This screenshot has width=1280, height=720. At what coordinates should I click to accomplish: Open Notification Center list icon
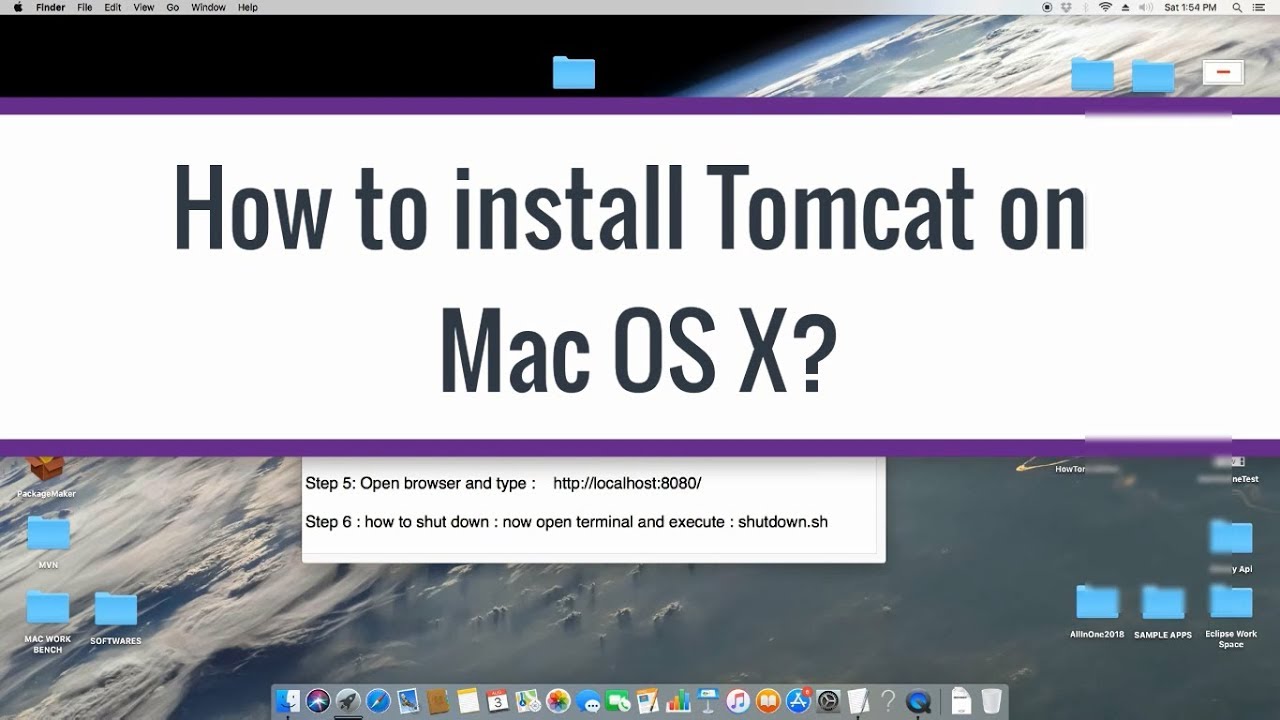[x=1258, y=7]
